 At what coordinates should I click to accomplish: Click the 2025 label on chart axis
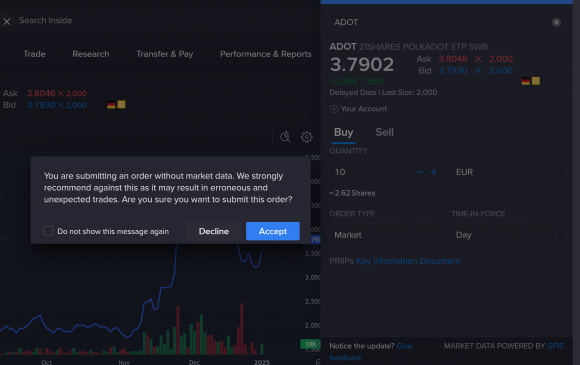[262, 362]
